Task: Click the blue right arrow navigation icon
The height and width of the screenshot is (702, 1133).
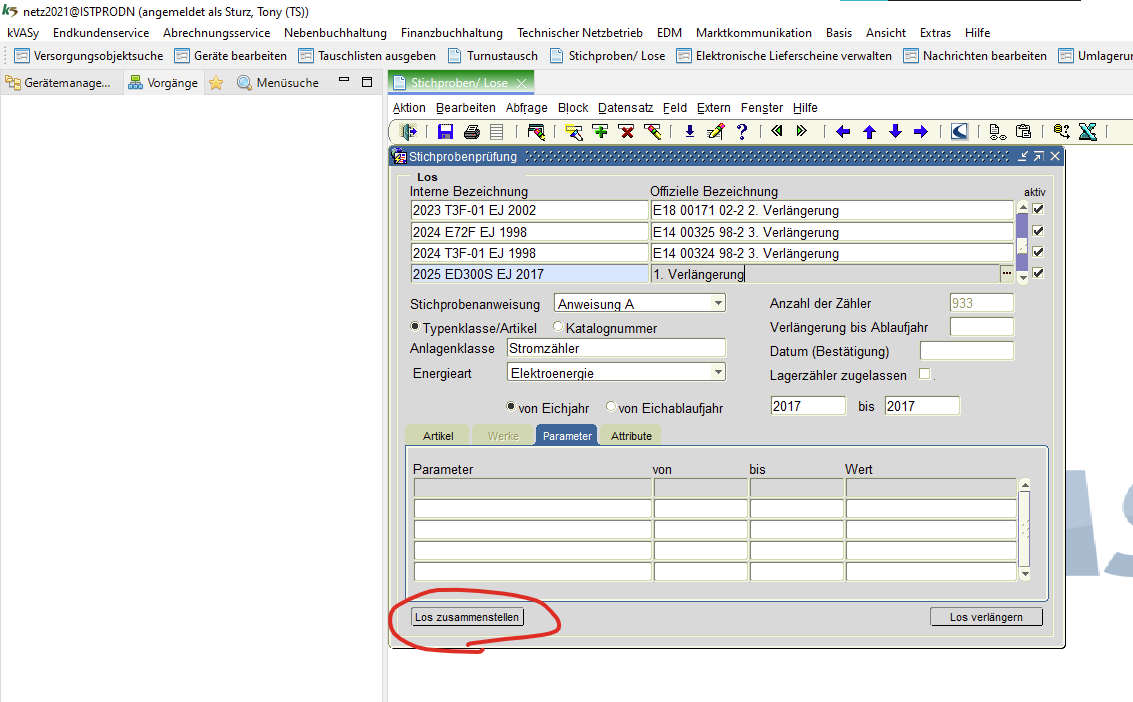Action: (921, 131)
